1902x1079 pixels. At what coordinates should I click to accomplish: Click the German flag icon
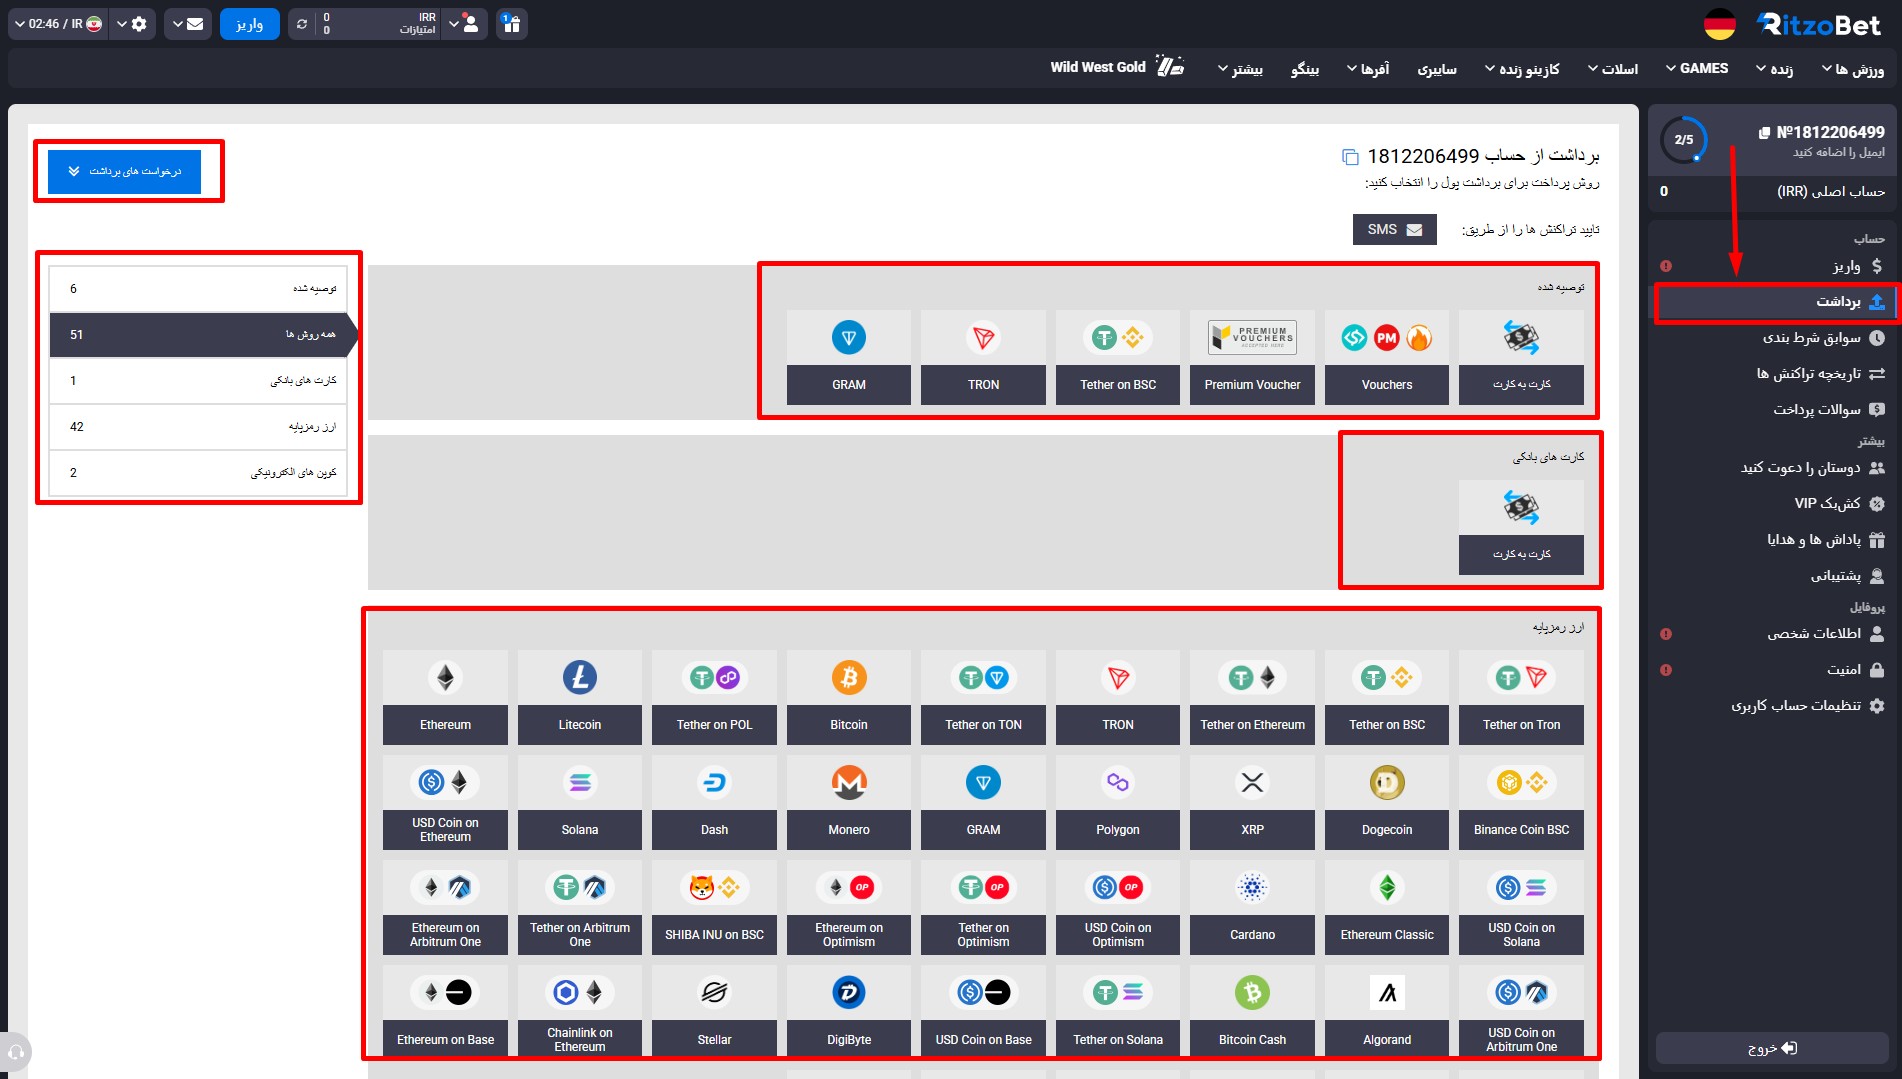pos(1719,24)
